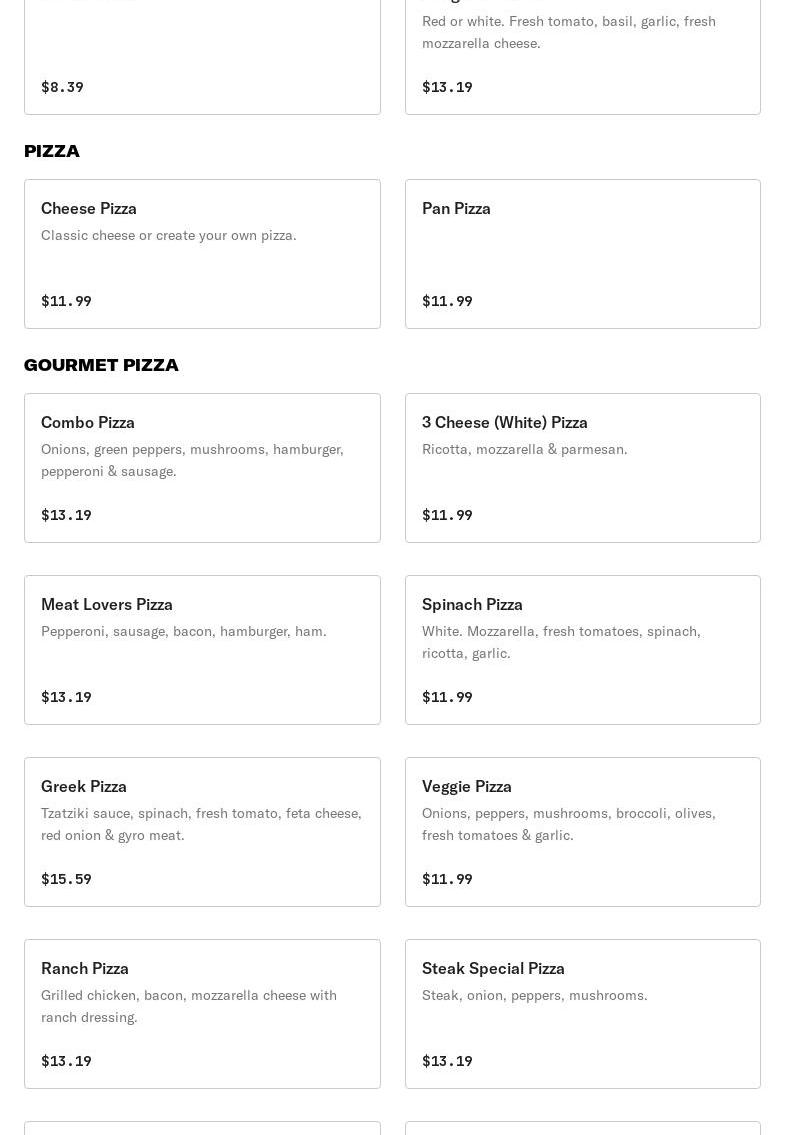Open the 3 Cheese (White) Pizza card

coord(582,468)
